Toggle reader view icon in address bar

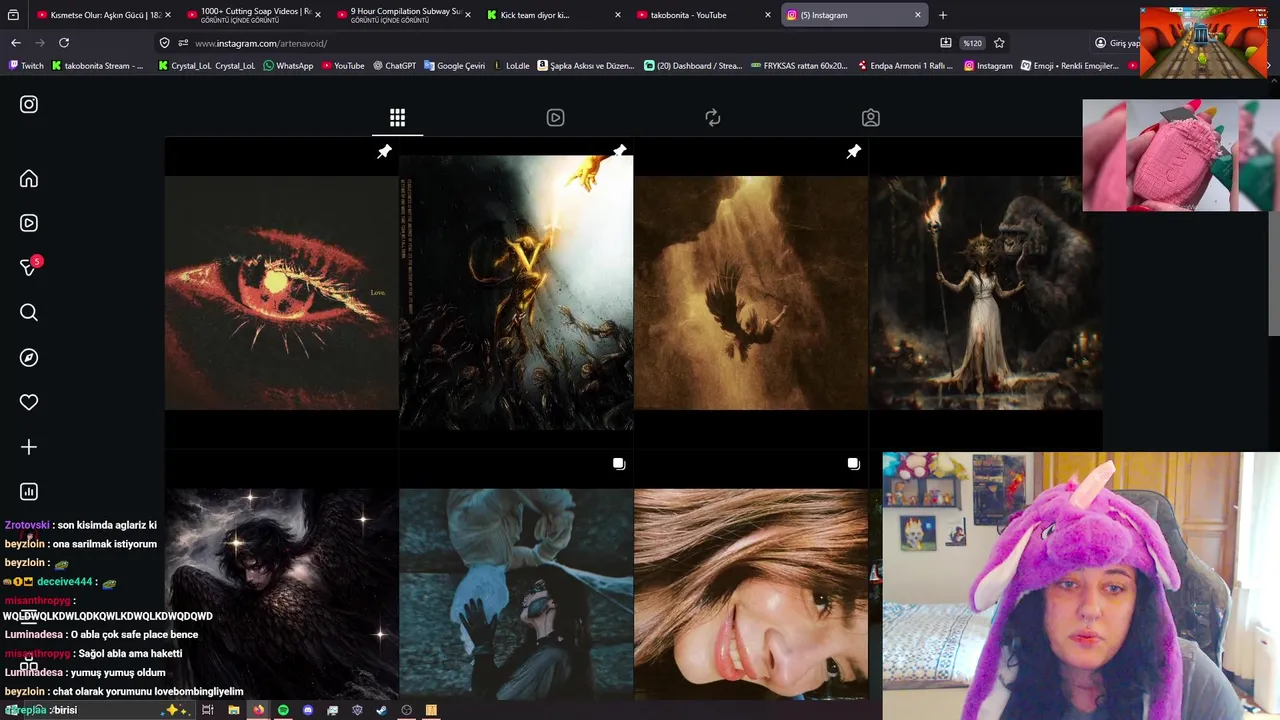point(946,43)
